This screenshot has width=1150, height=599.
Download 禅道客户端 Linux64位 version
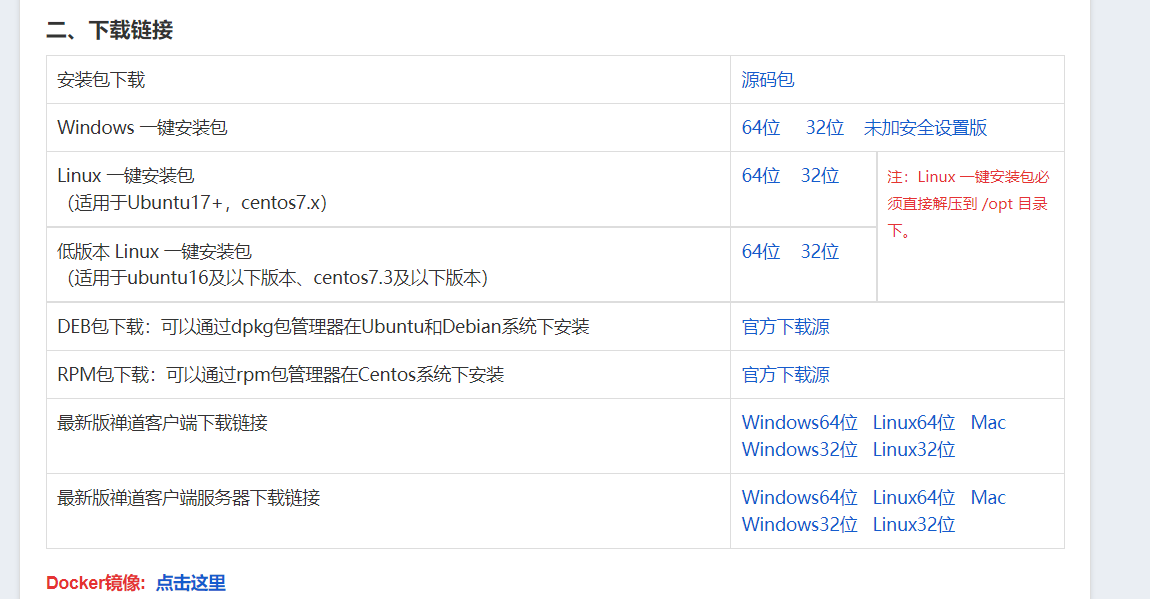(914, 423)
